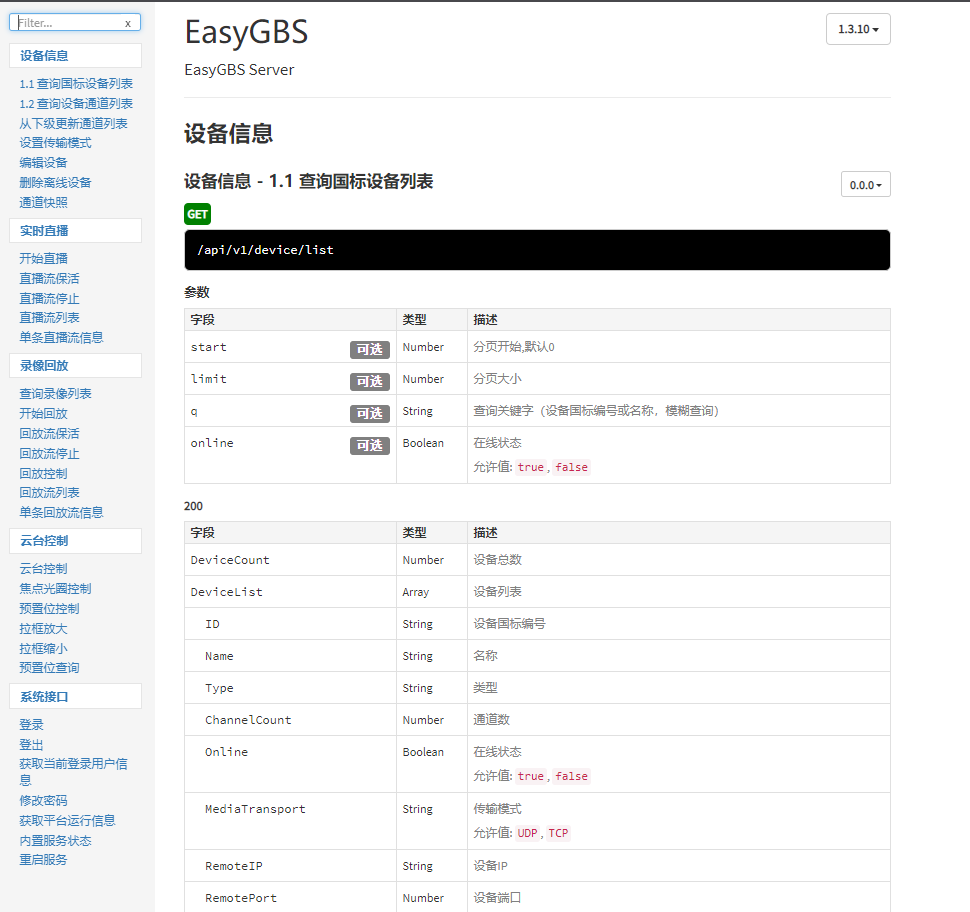The image size is (970, 912).
Task: Open 回放流保活 link
Action: 49,433
